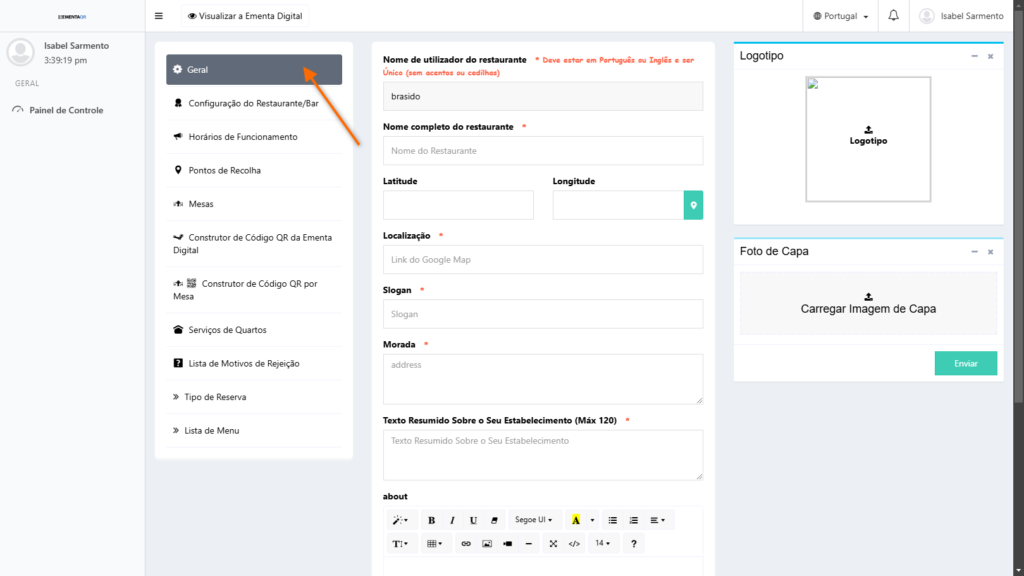Screen dimensions: 1024x576
Task: Insert a picture with the editor image icon
Action: [487, 544]
